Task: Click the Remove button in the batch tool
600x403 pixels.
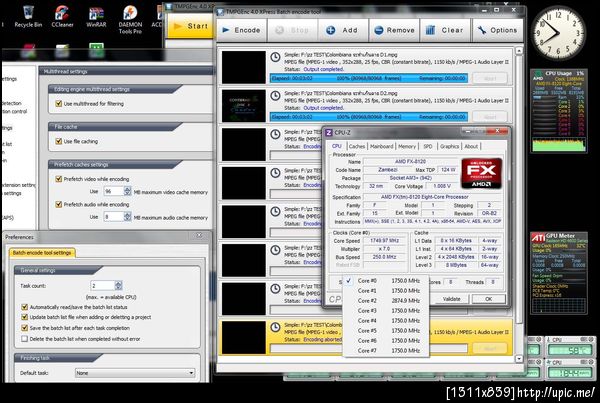Action: [394, 30]
